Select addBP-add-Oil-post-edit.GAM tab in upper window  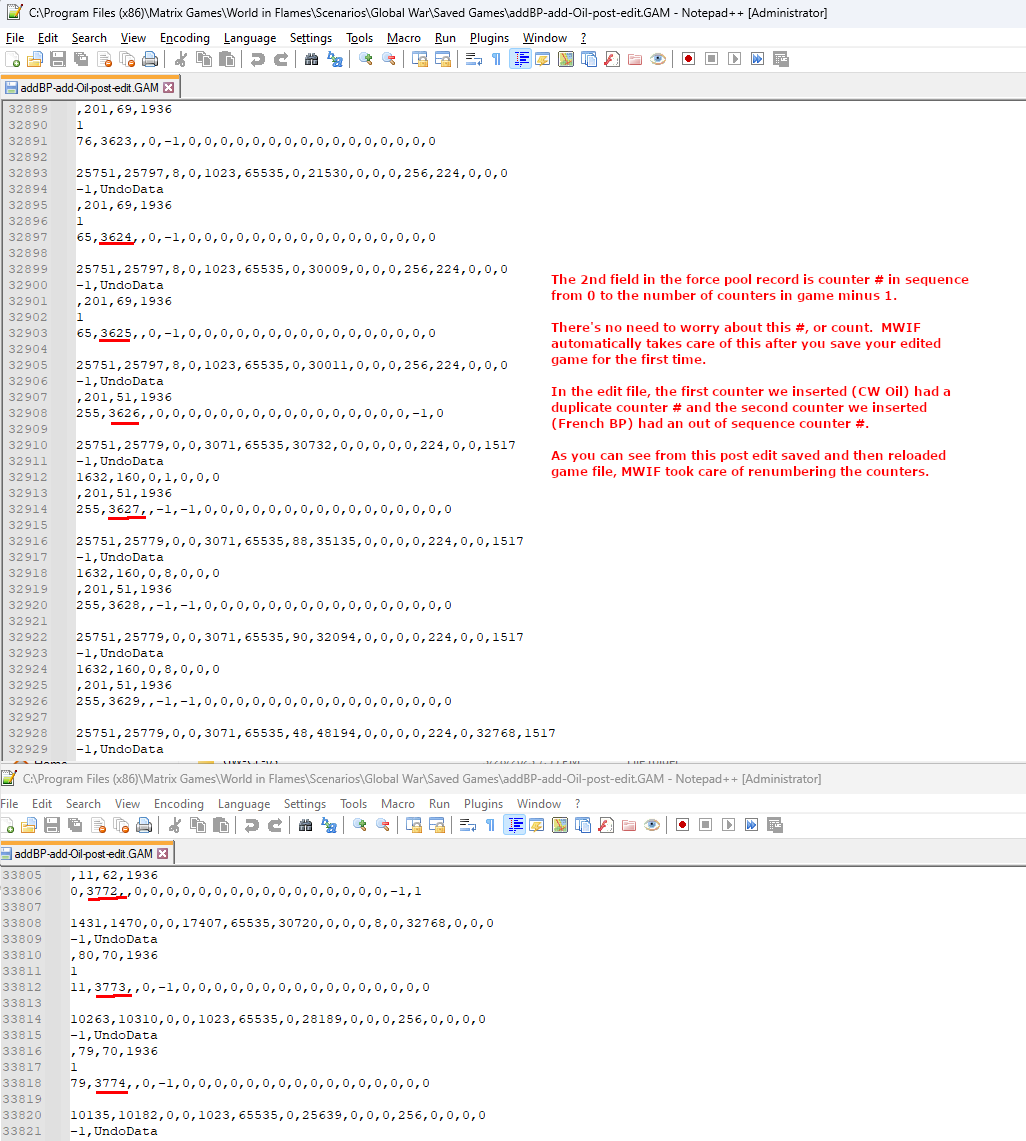click(x=89, y=87)
